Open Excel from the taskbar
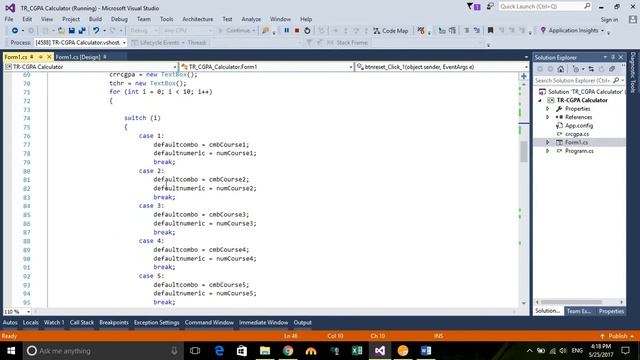This screenshot has width=640, height=360. 357,351
